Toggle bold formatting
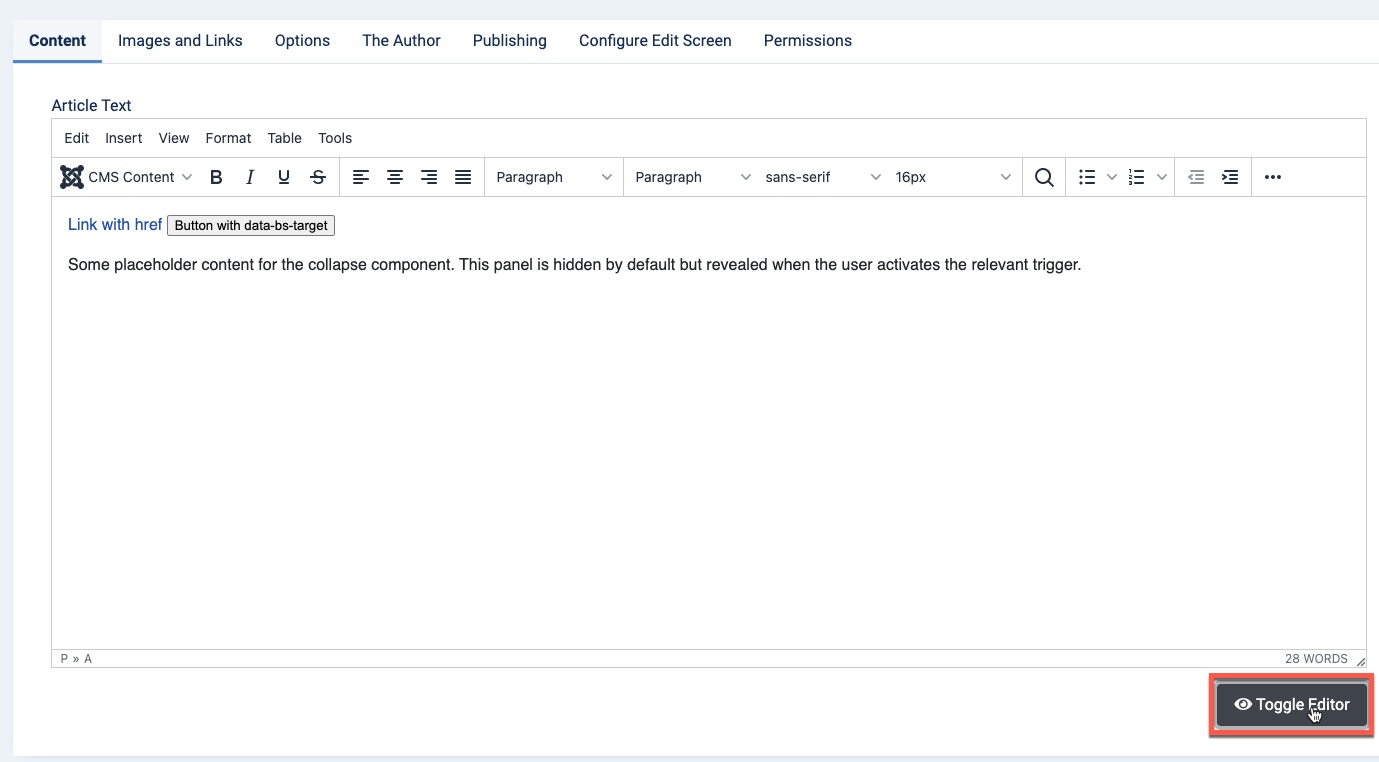This screenshot has height=762, width=1379. [216, 177]
